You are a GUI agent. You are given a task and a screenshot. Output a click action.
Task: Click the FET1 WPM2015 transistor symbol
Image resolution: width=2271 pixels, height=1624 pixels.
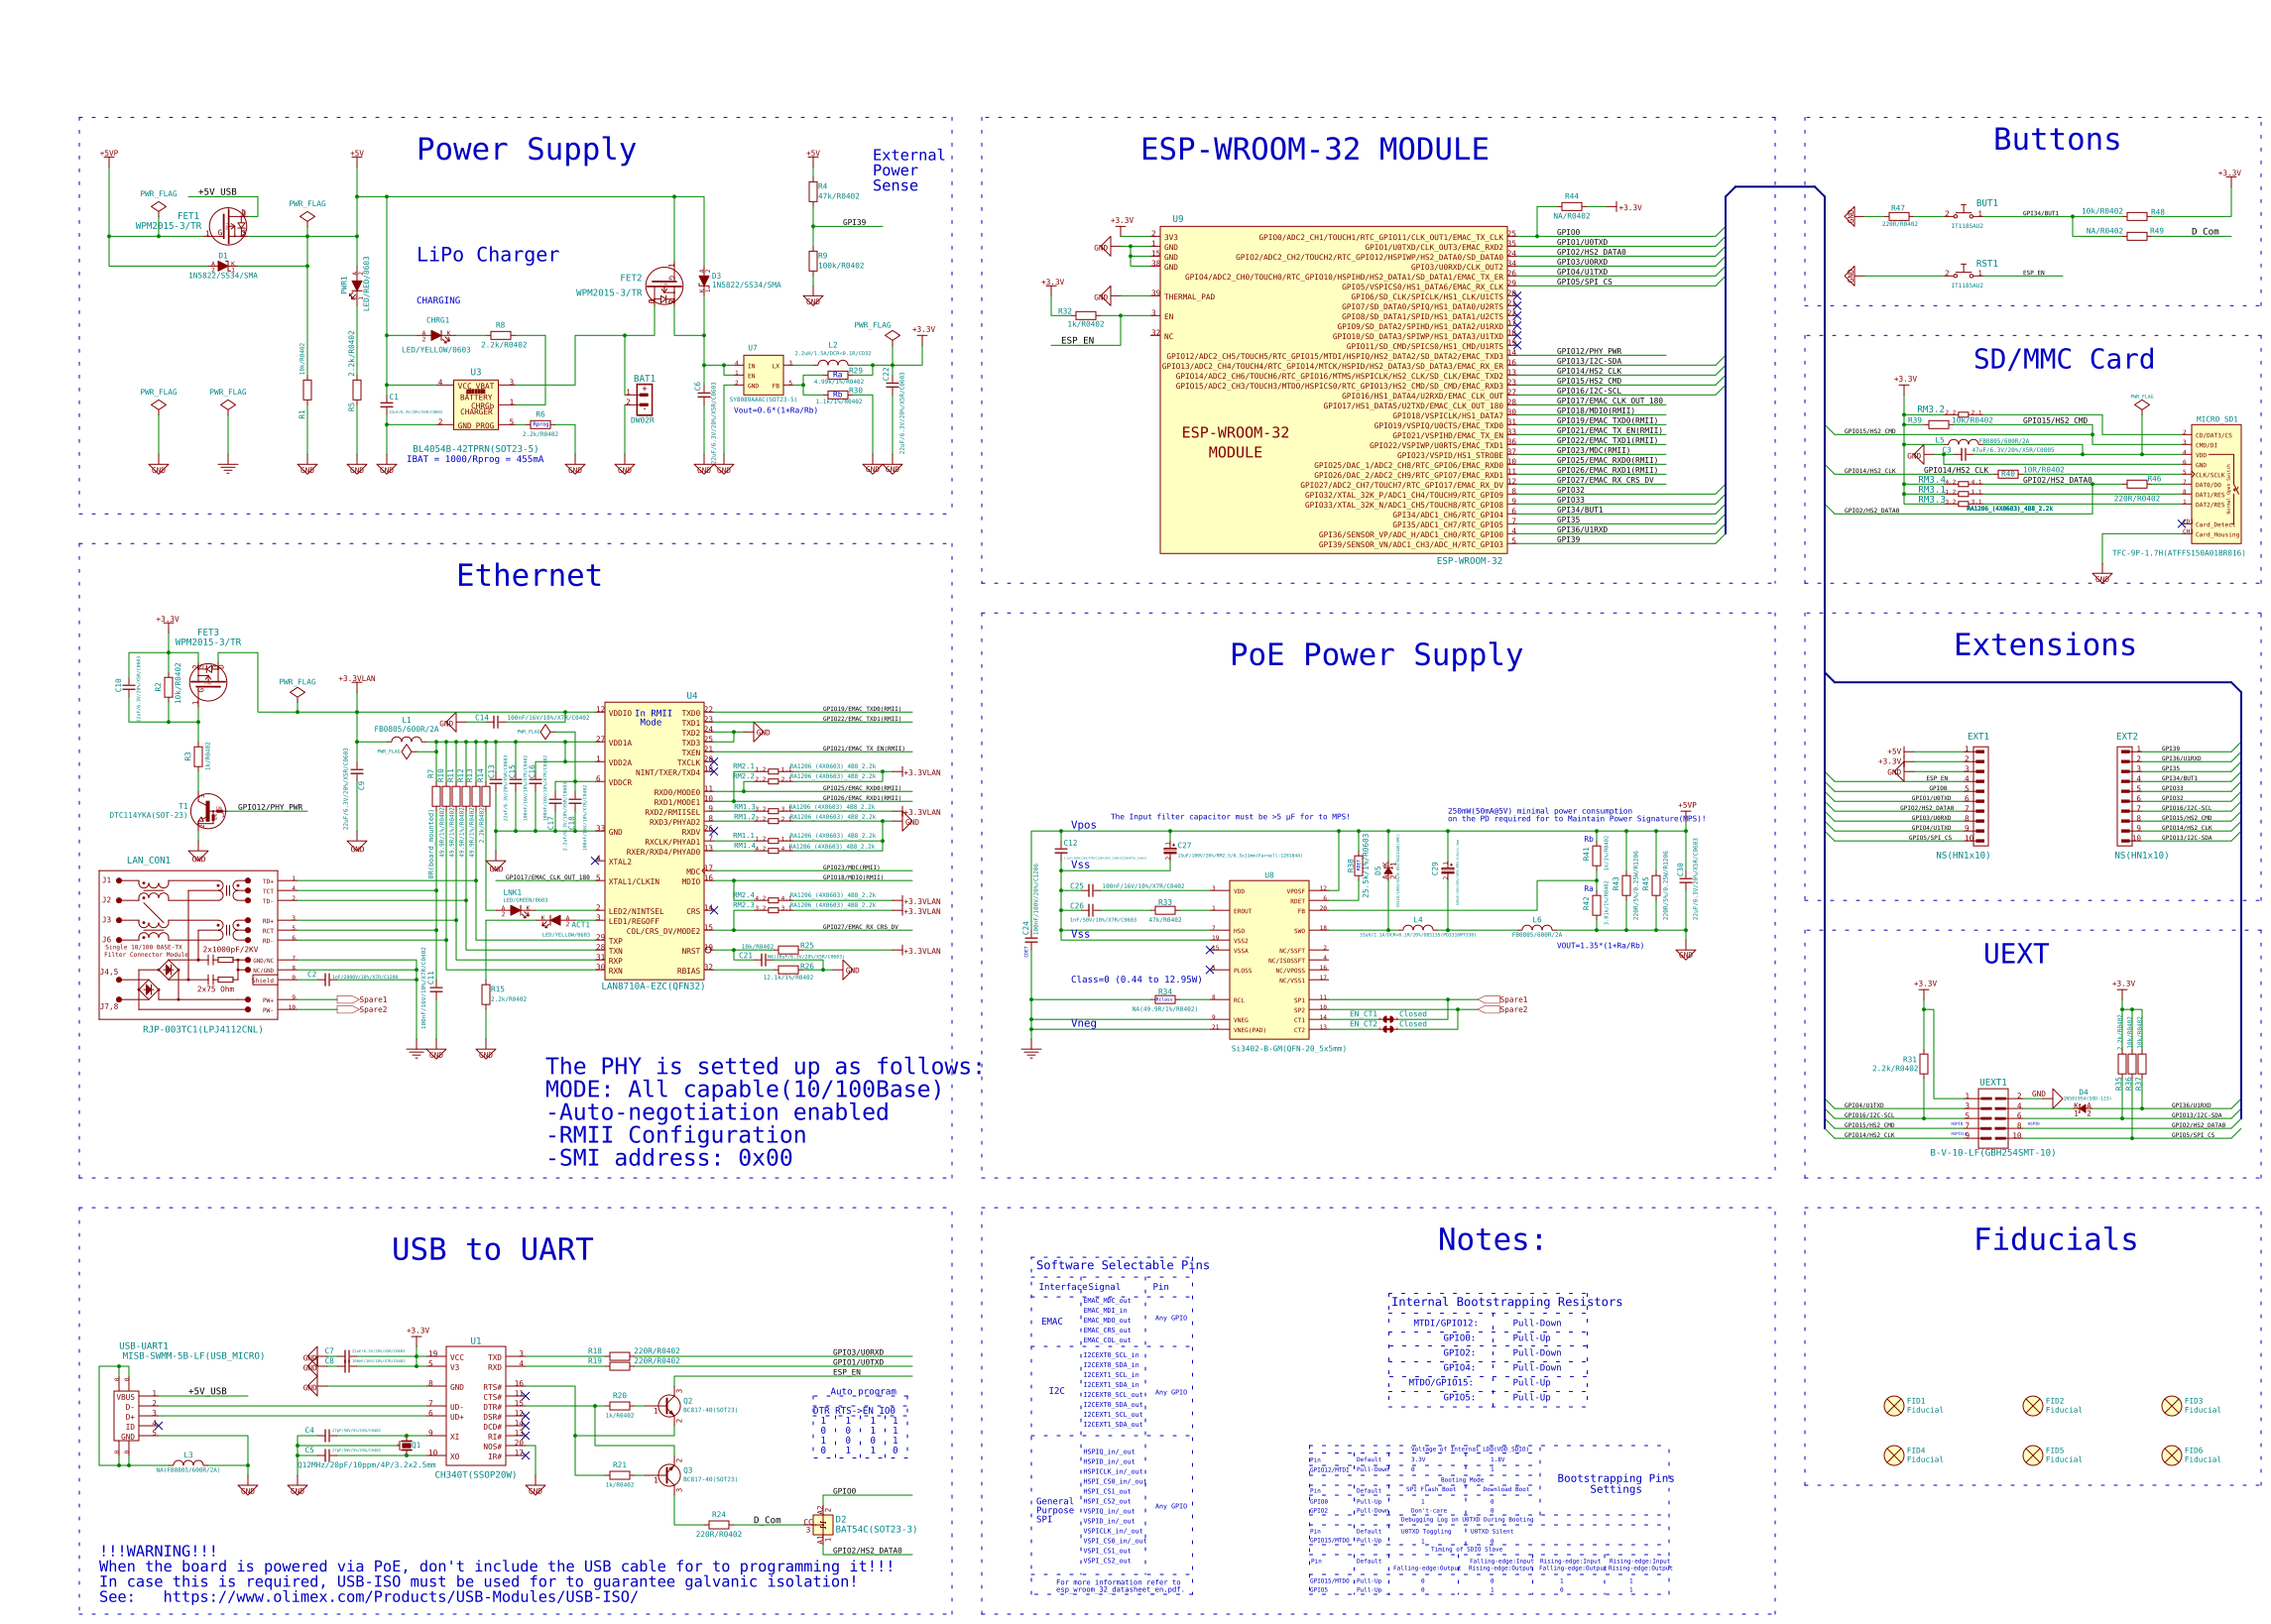pyautogui.click(x=229, y=227)
